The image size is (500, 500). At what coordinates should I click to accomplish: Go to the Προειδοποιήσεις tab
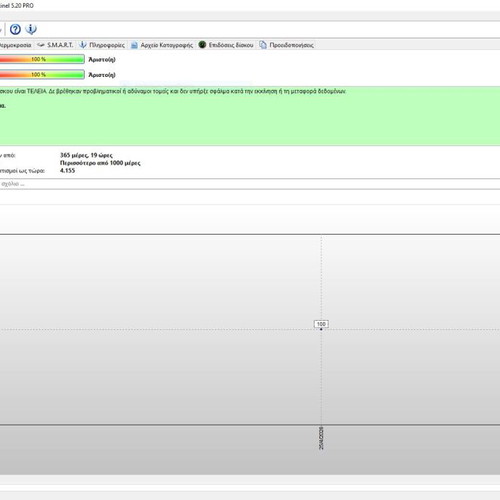pos(287,45)
